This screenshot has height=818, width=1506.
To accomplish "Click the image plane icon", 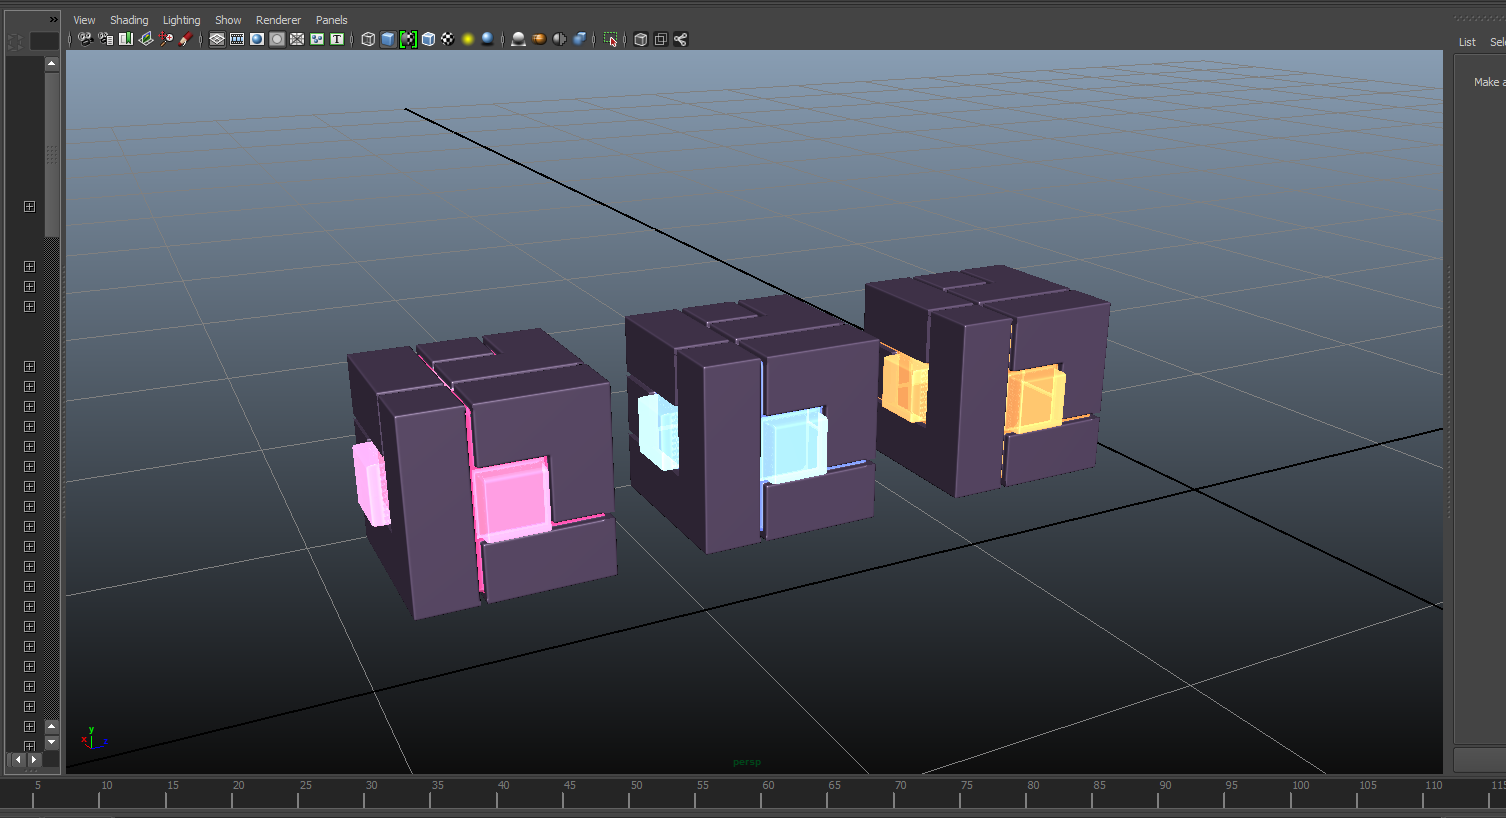I will click(x=146, y=39).
